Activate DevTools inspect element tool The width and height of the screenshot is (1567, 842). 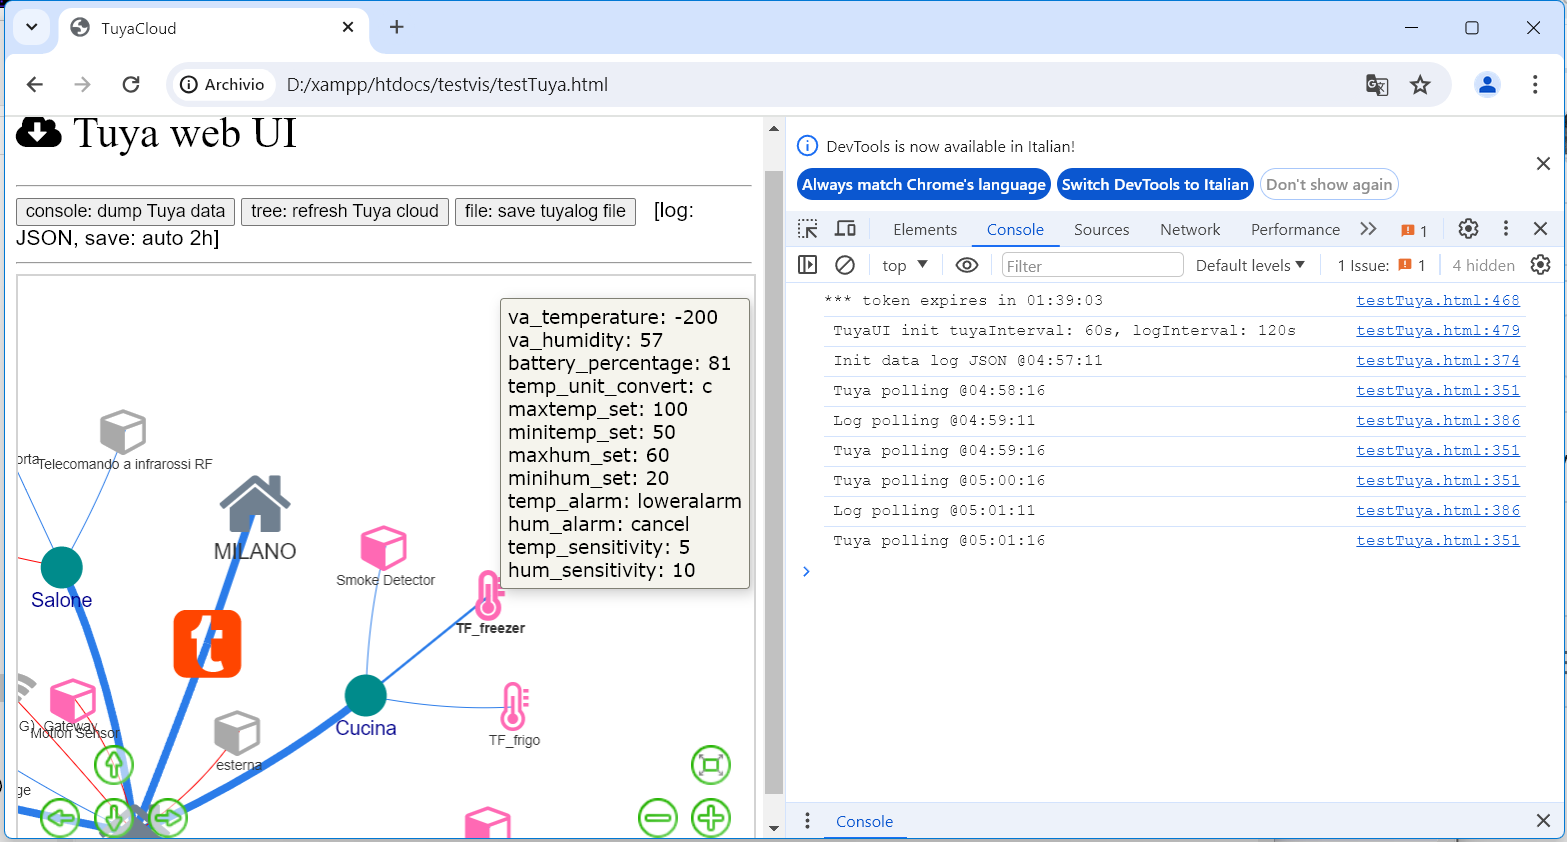pos(808,229)
